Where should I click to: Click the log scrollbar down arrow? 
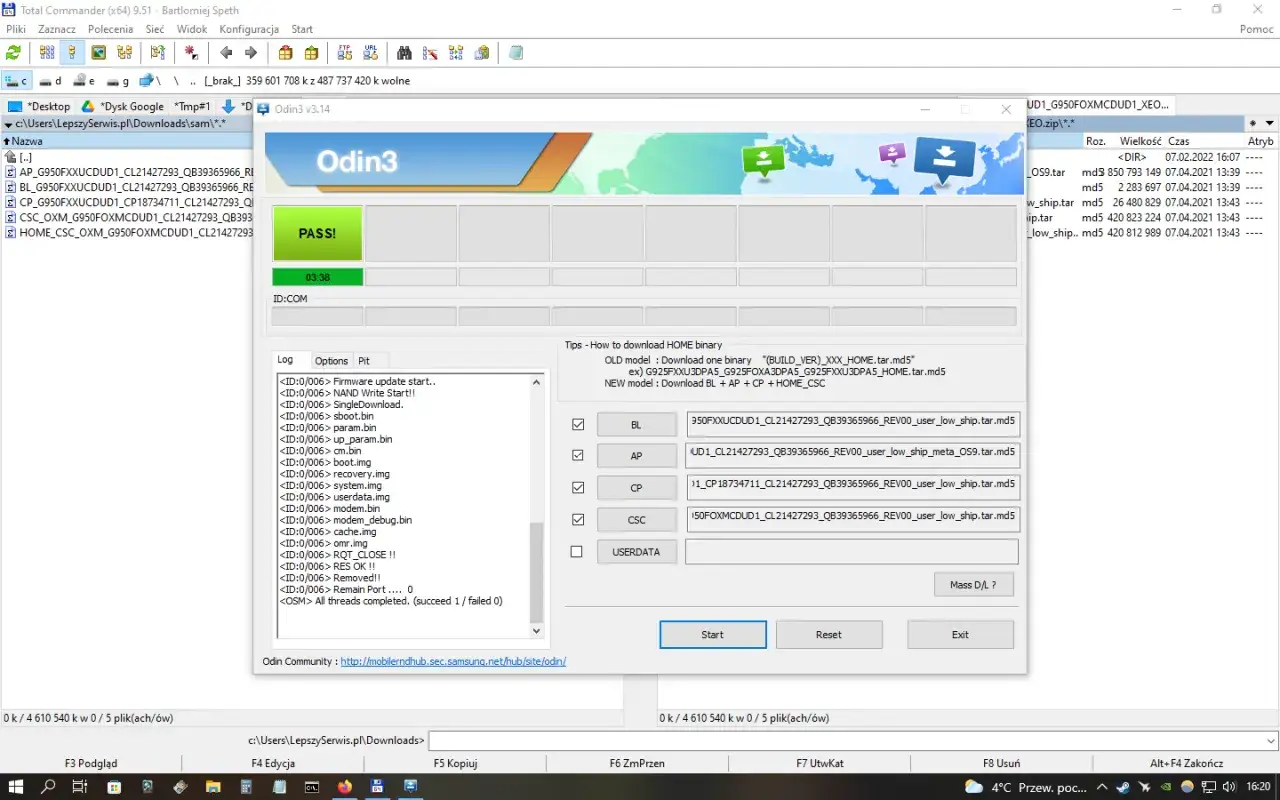coord(536,630)
